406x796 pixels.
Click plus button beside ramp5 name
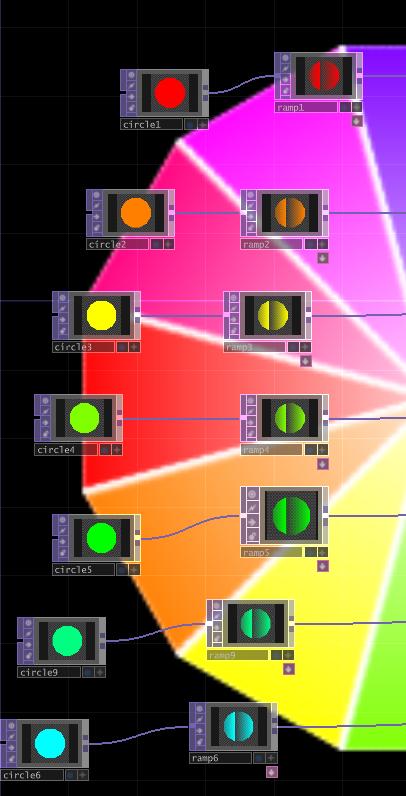[x=323, y=552]
